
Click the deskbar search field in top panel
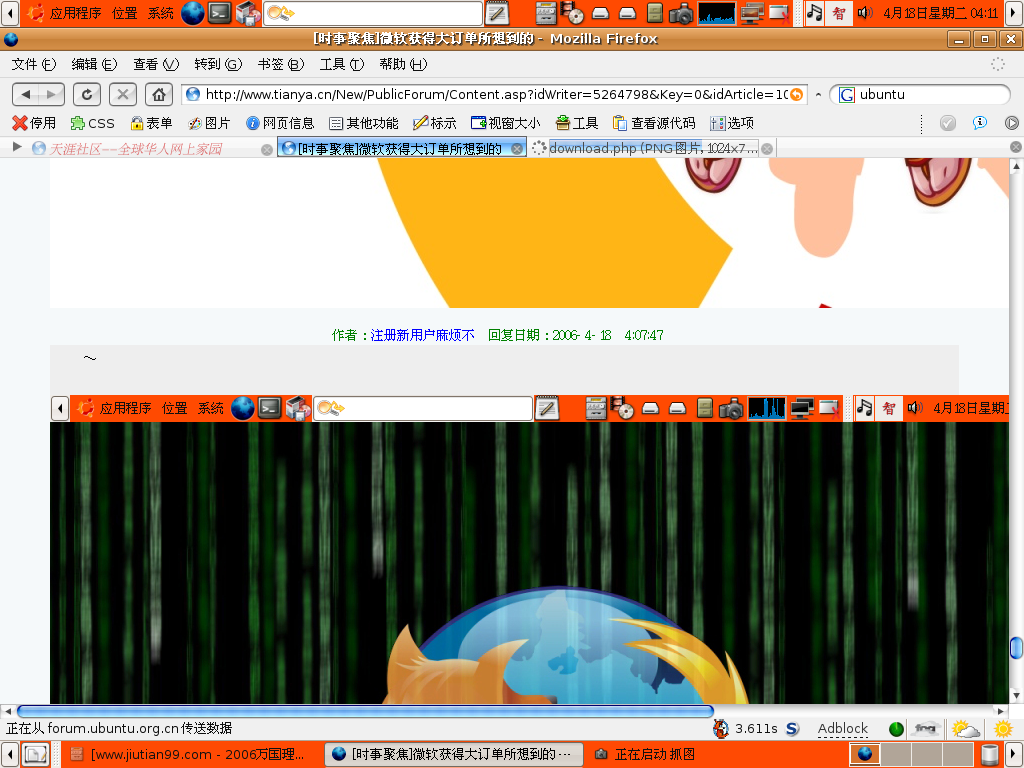click(x=373, y=13)
